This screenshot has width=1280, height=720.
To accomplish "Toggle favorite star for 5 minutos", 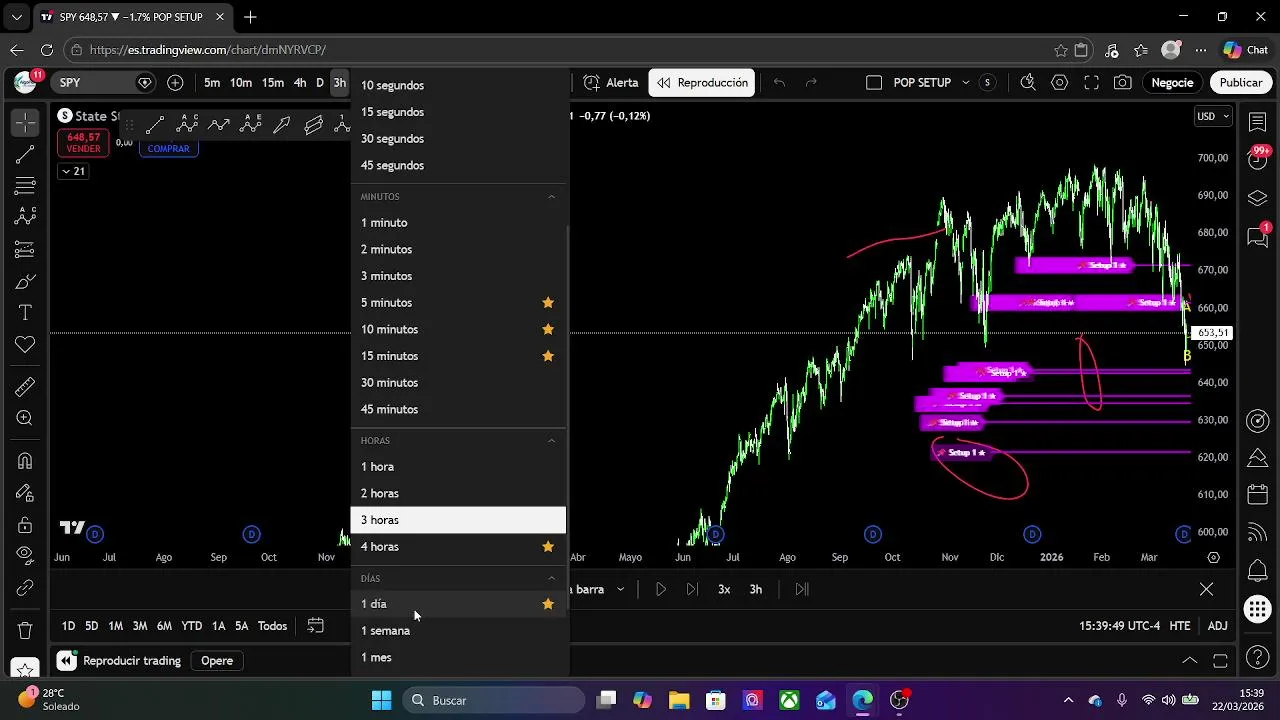I will click(548, 303).
